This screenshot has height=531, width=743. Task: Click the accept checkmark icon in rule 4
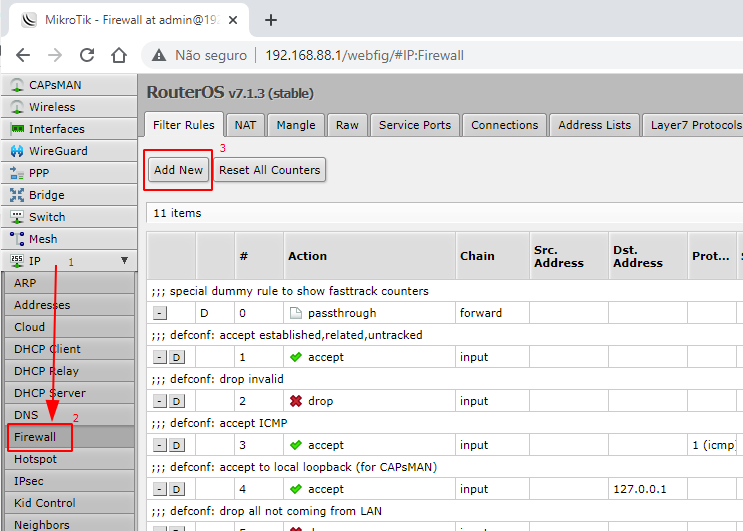296,489
